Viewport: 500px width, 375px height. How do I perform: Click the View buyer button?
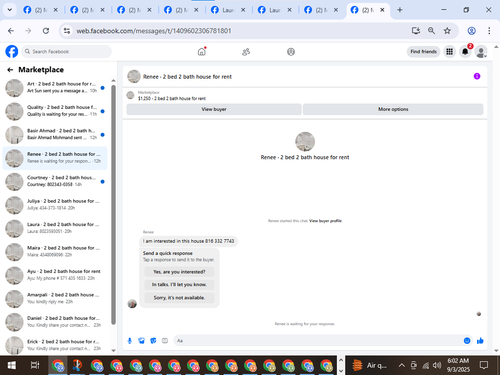[x=214, y=109]
